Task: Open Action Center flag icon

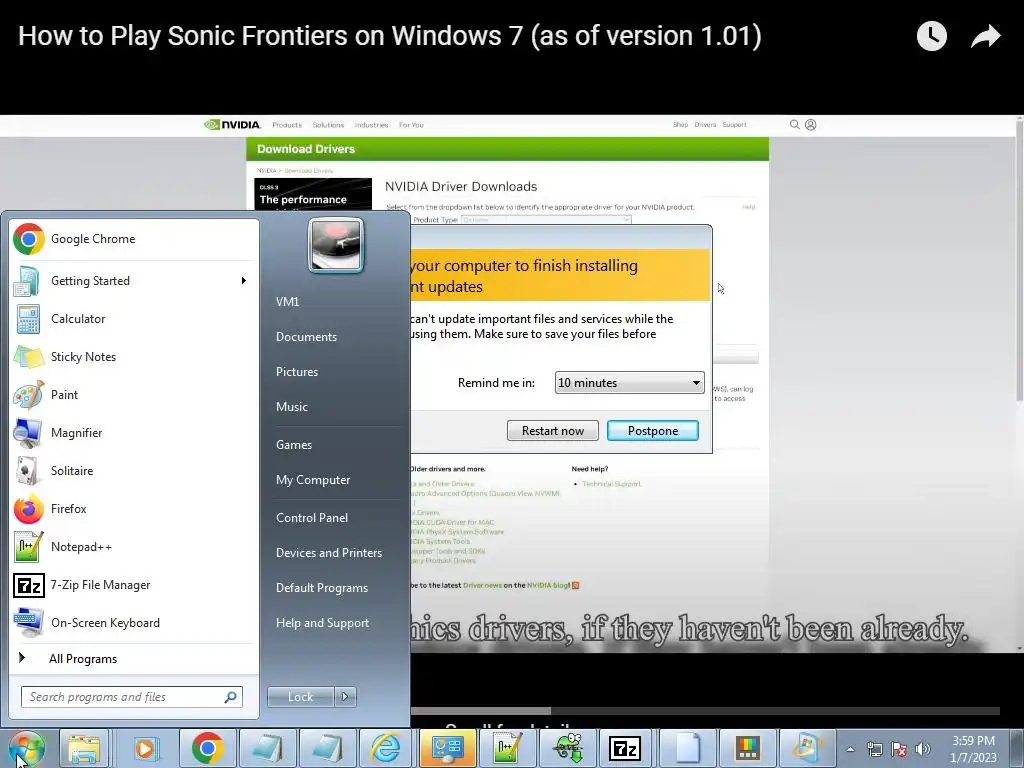Action: [x=899, y=749]
